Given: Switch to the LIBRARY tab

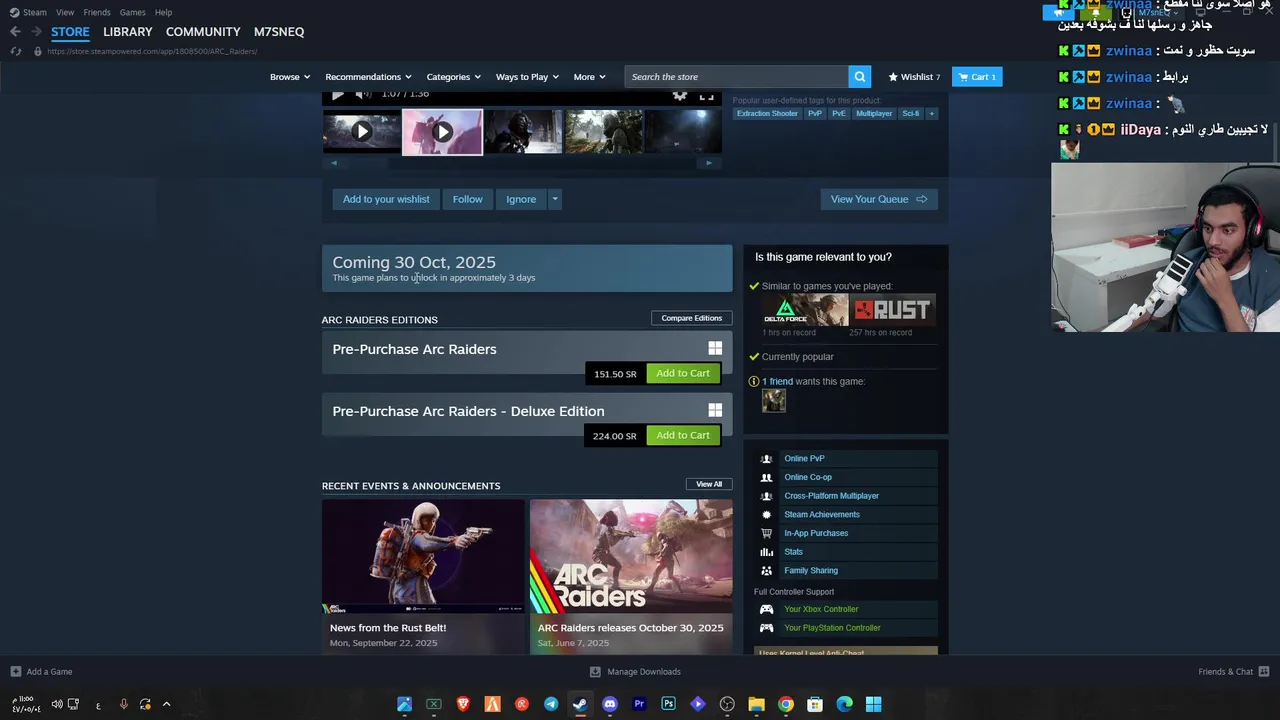Looking at the screenshot, I should coord(128,32).
